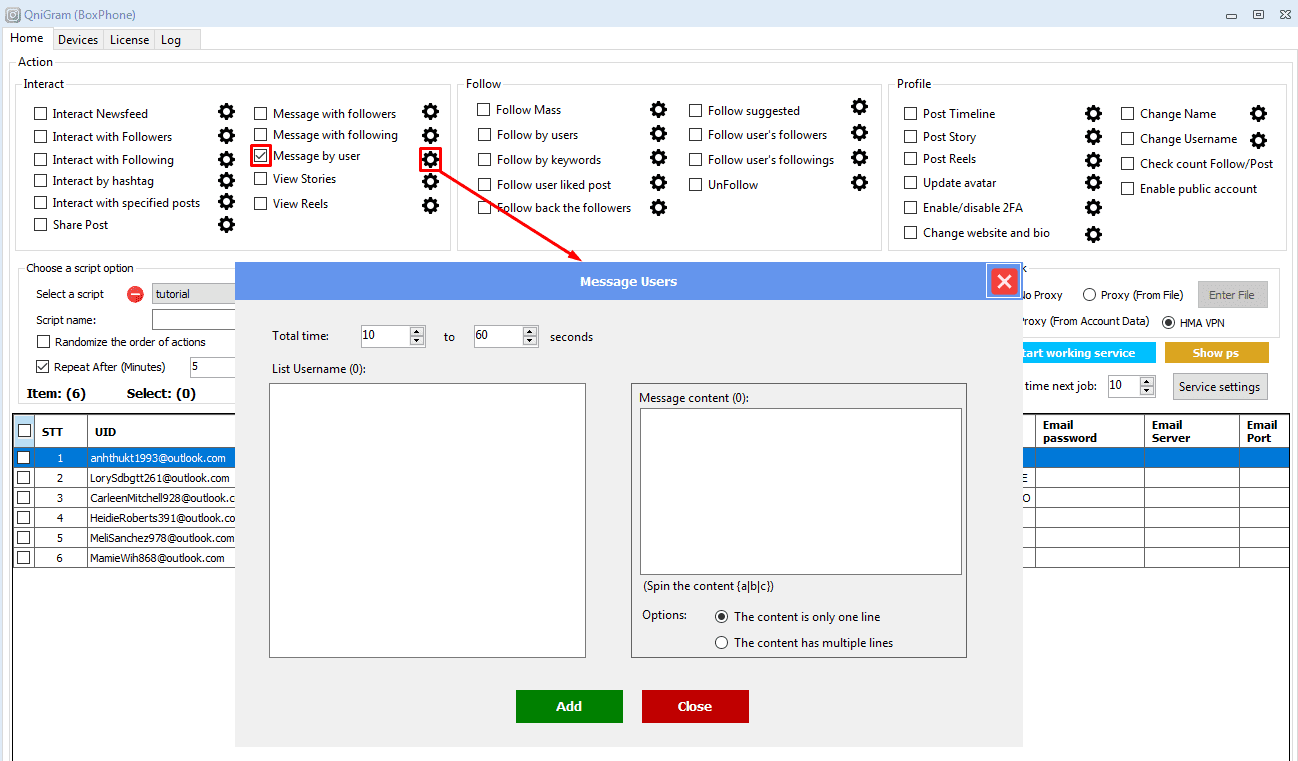Open settings gear for Follow Mass
The image size is (1298, 761).
click(x=658, y=110)
